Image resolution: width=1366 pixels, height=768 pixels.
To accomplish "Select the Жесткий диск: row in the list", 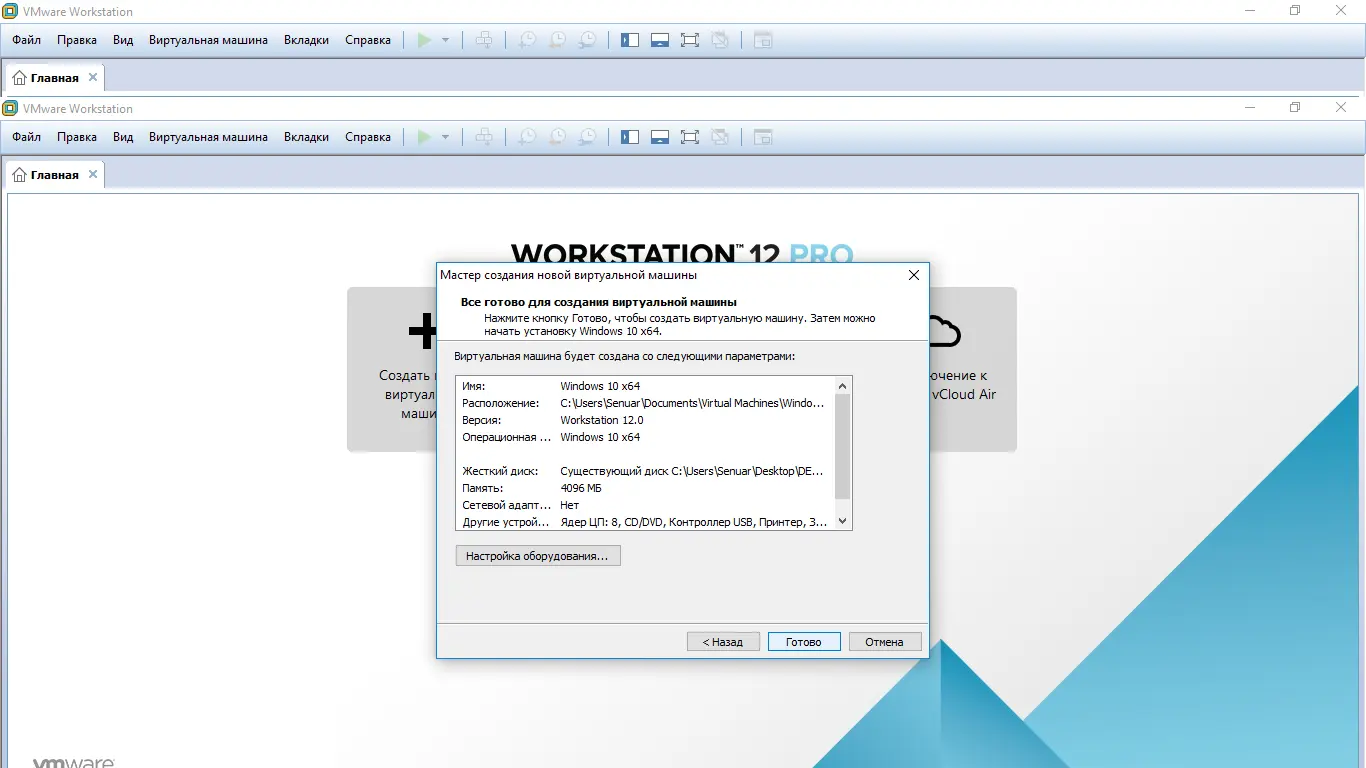I will [645, 471].
